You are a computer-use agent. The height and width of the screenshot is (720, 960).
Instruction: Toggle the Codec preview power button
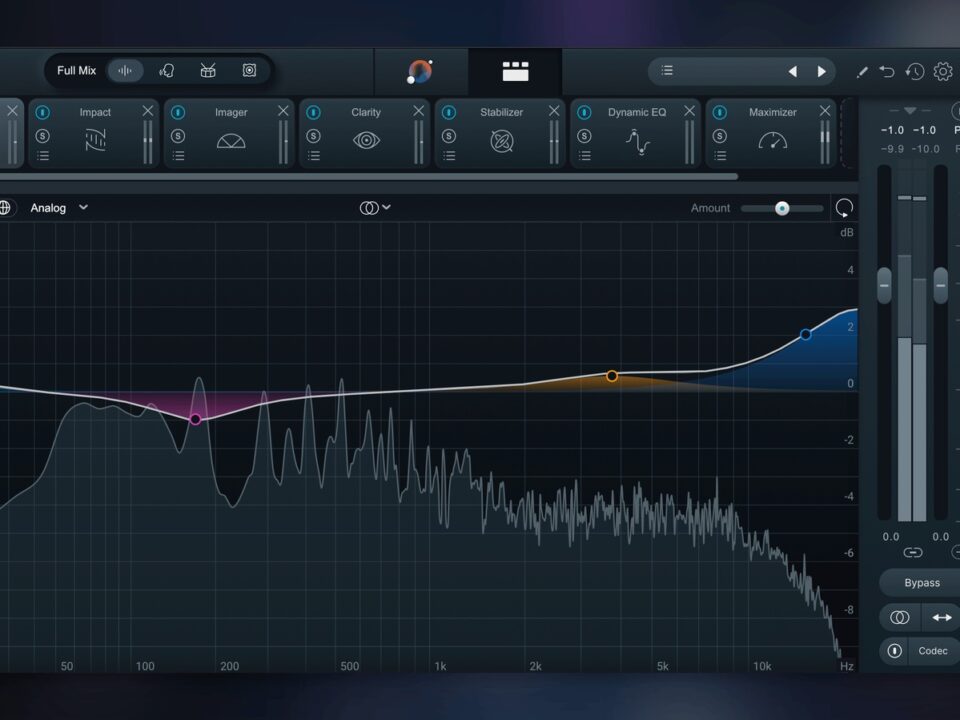895,651
